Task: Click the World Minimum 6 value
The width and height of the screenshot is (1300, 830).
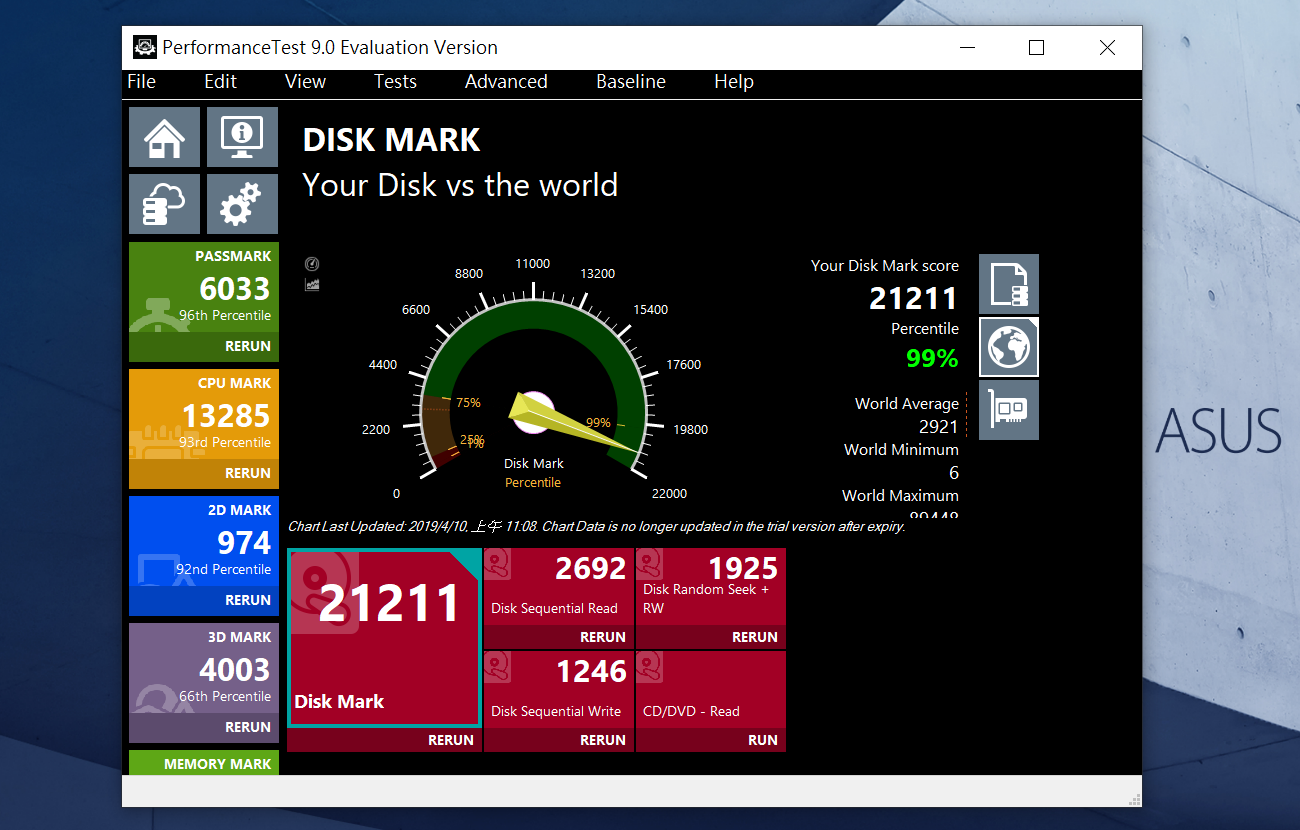Action: (954, 472)
